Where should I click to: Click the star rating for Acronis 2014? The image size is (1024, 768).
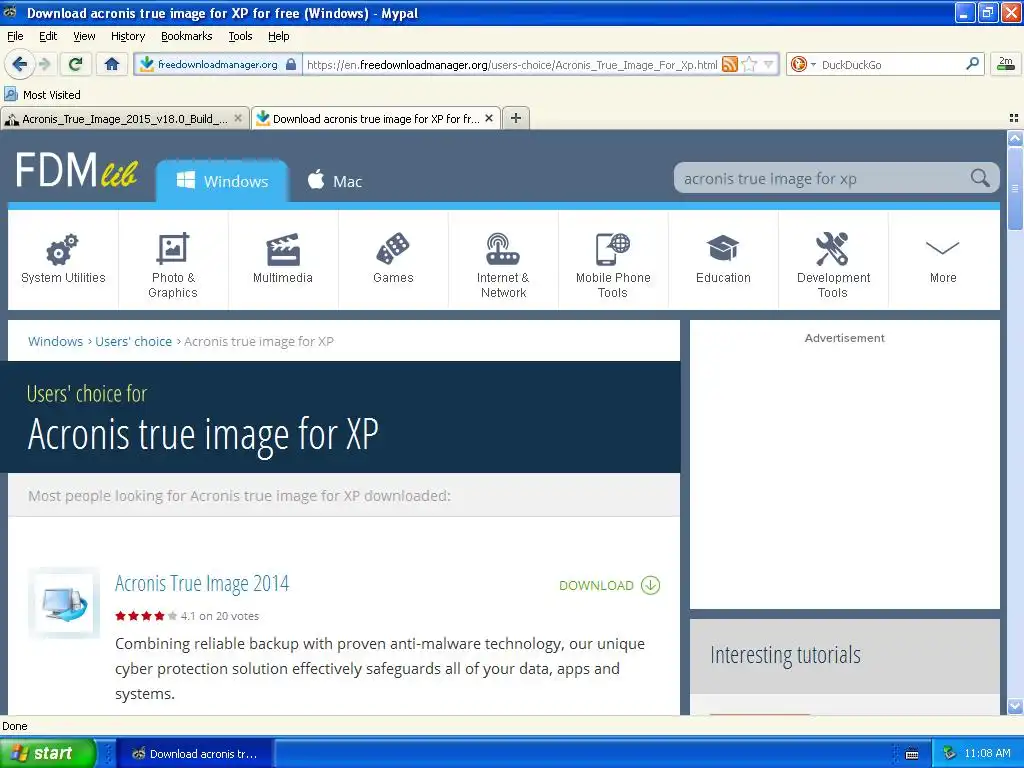(146, 616)
